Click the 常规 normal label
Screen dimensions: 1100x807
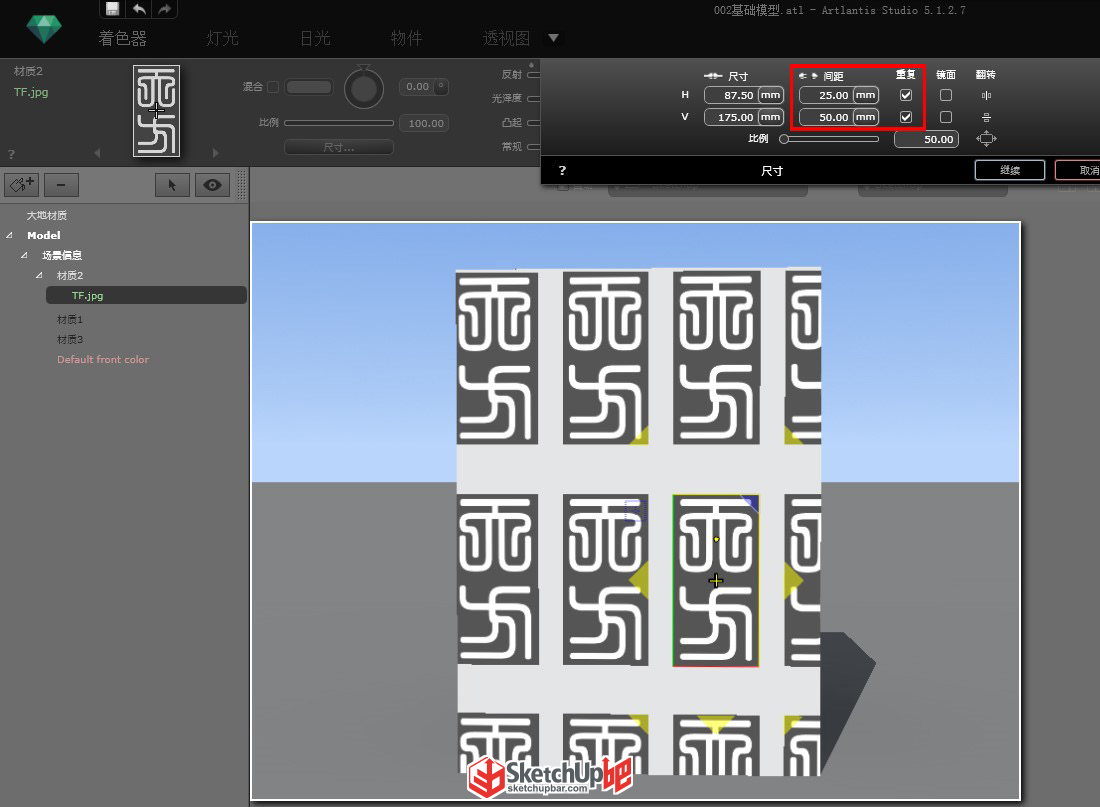click(x=512, y=147)
